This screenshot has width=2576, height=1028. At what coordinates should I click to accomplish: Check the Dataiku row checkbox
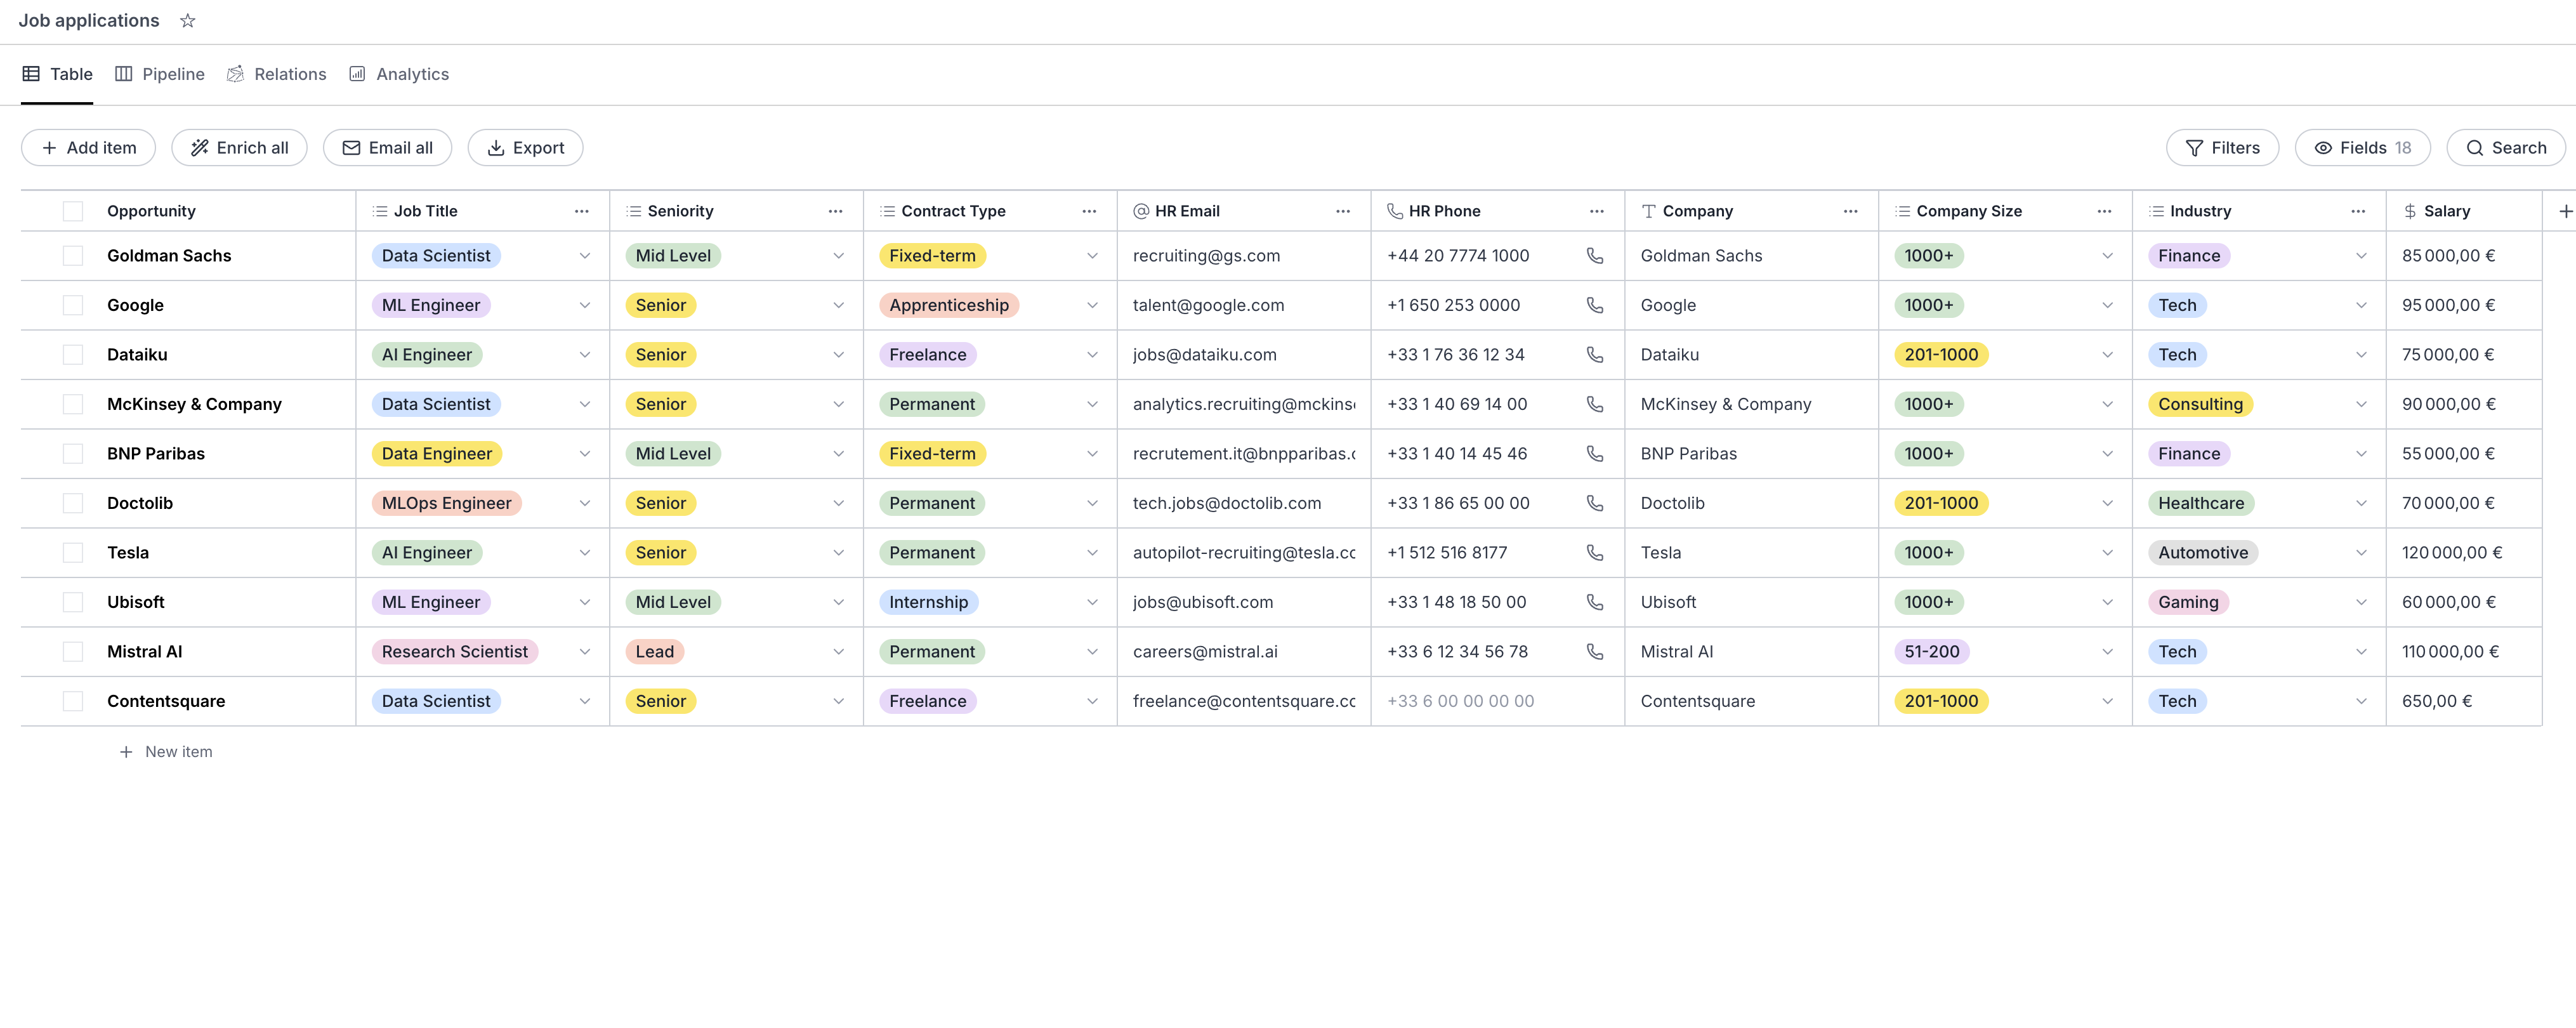click(x=73, y=355)
